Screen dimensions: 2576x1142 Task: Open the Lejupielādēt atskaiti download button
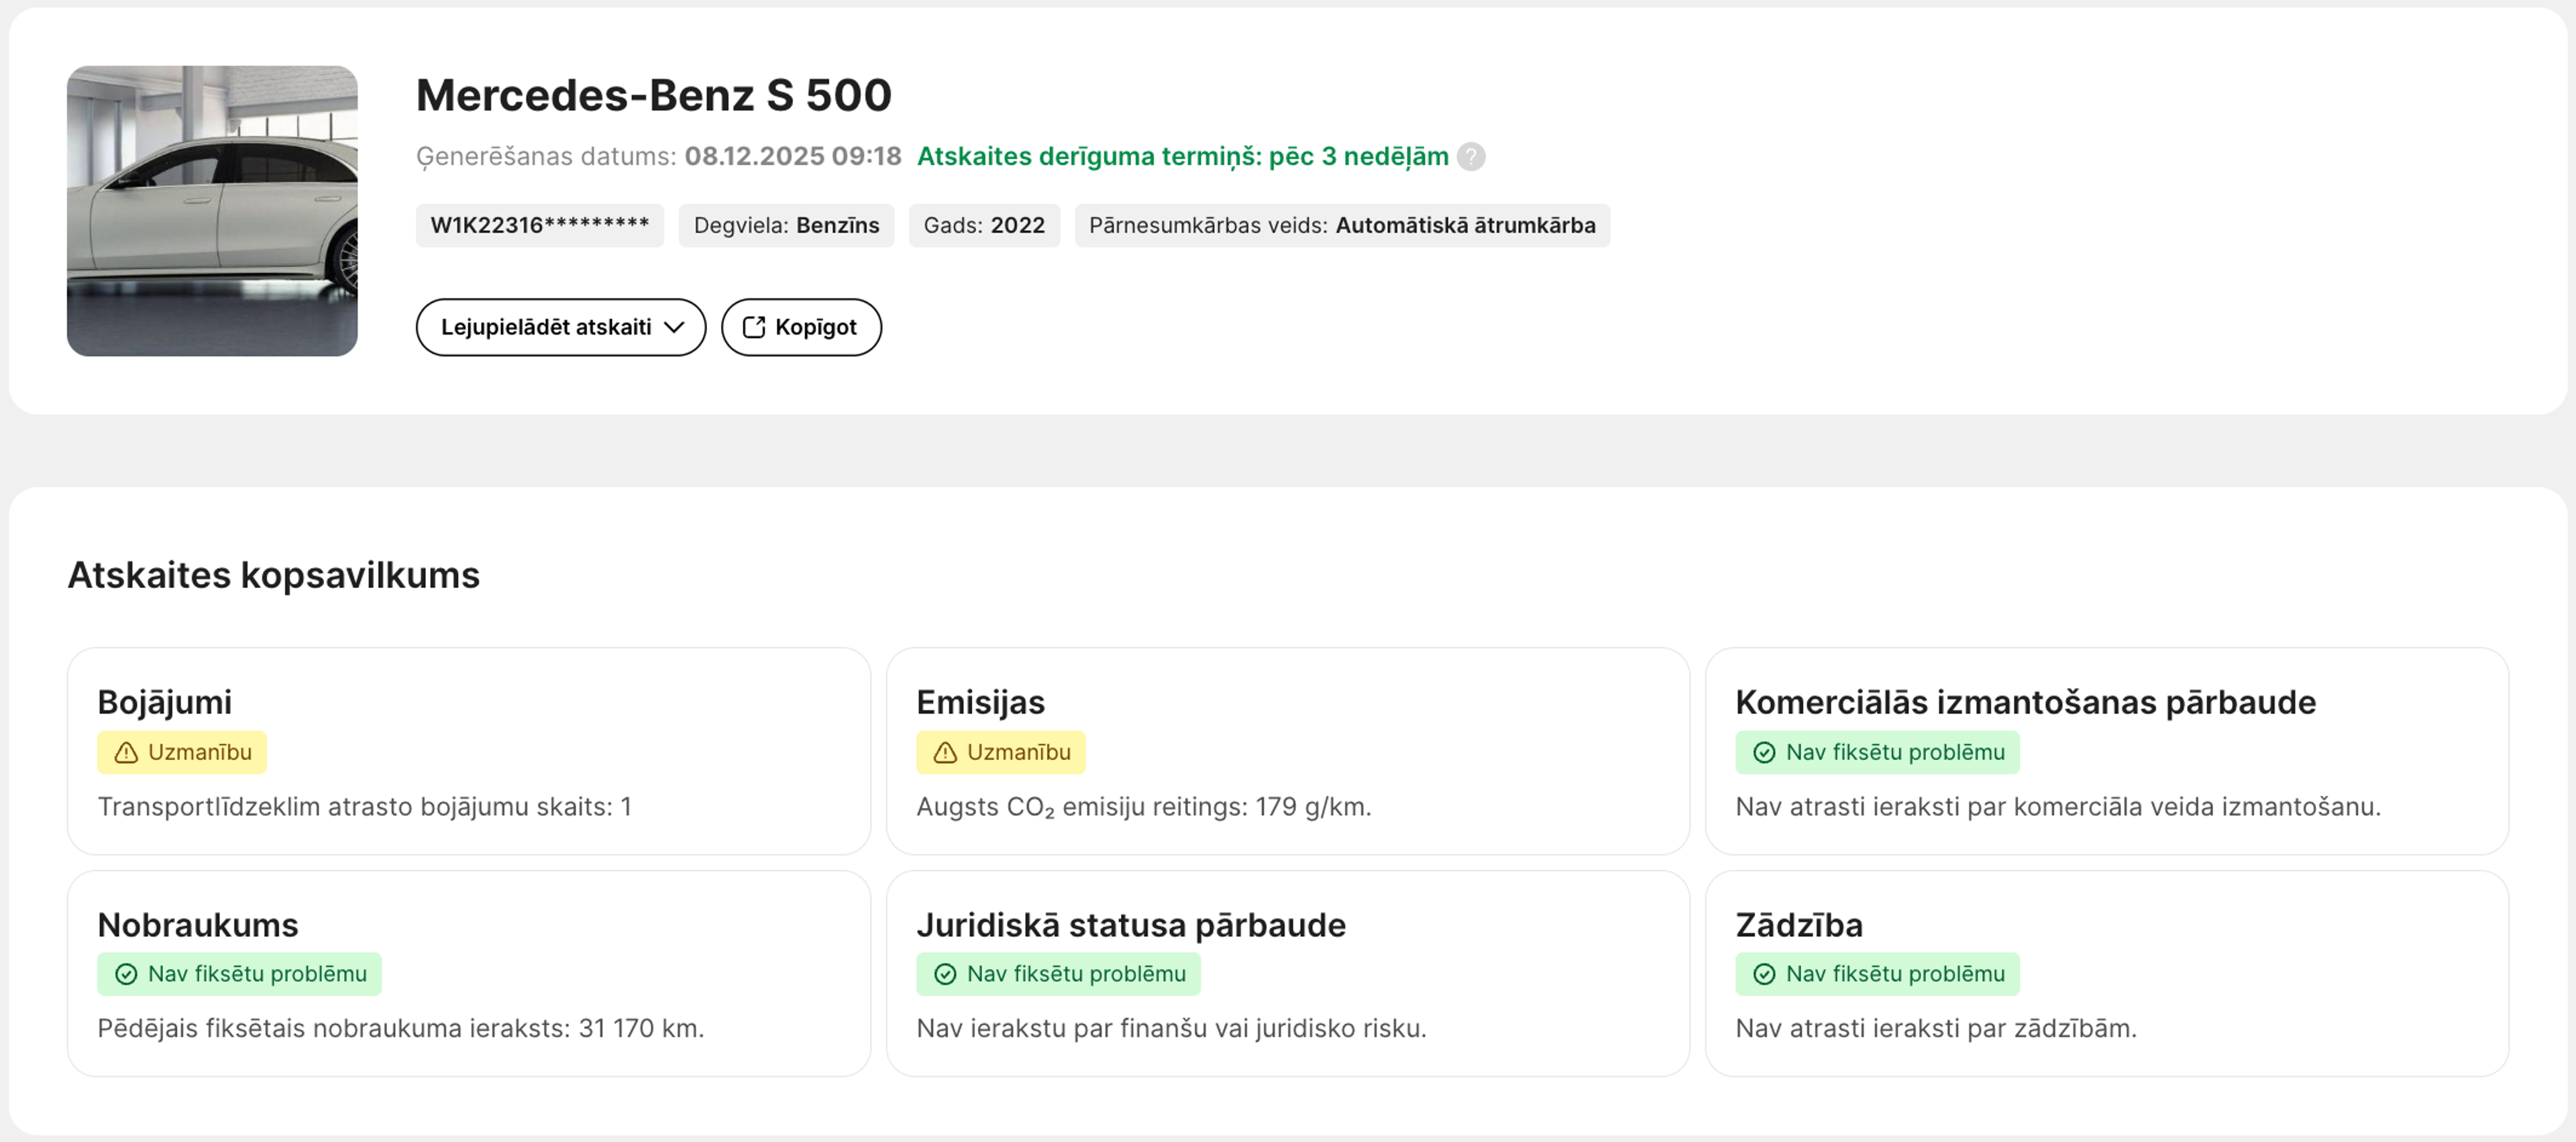(561, 327)
